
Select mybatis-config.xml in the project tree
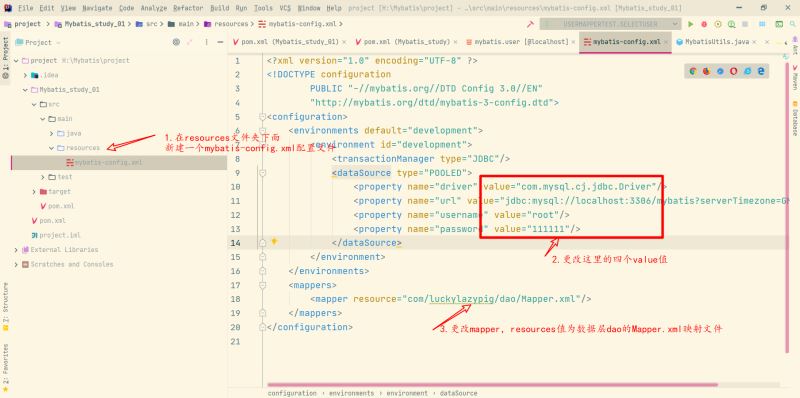(119, 163)
